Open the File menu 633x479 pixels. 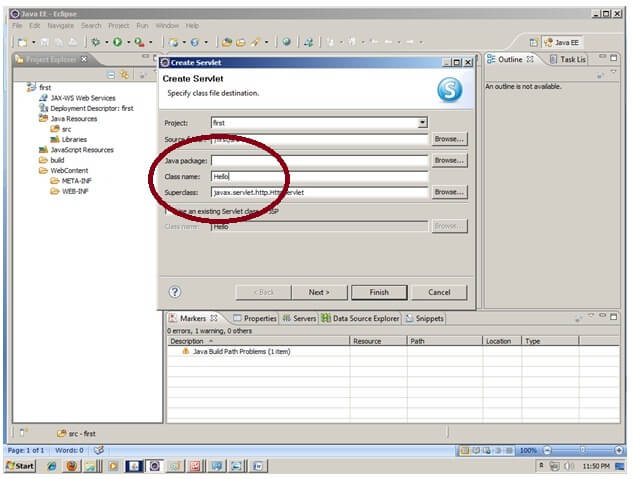17,25
